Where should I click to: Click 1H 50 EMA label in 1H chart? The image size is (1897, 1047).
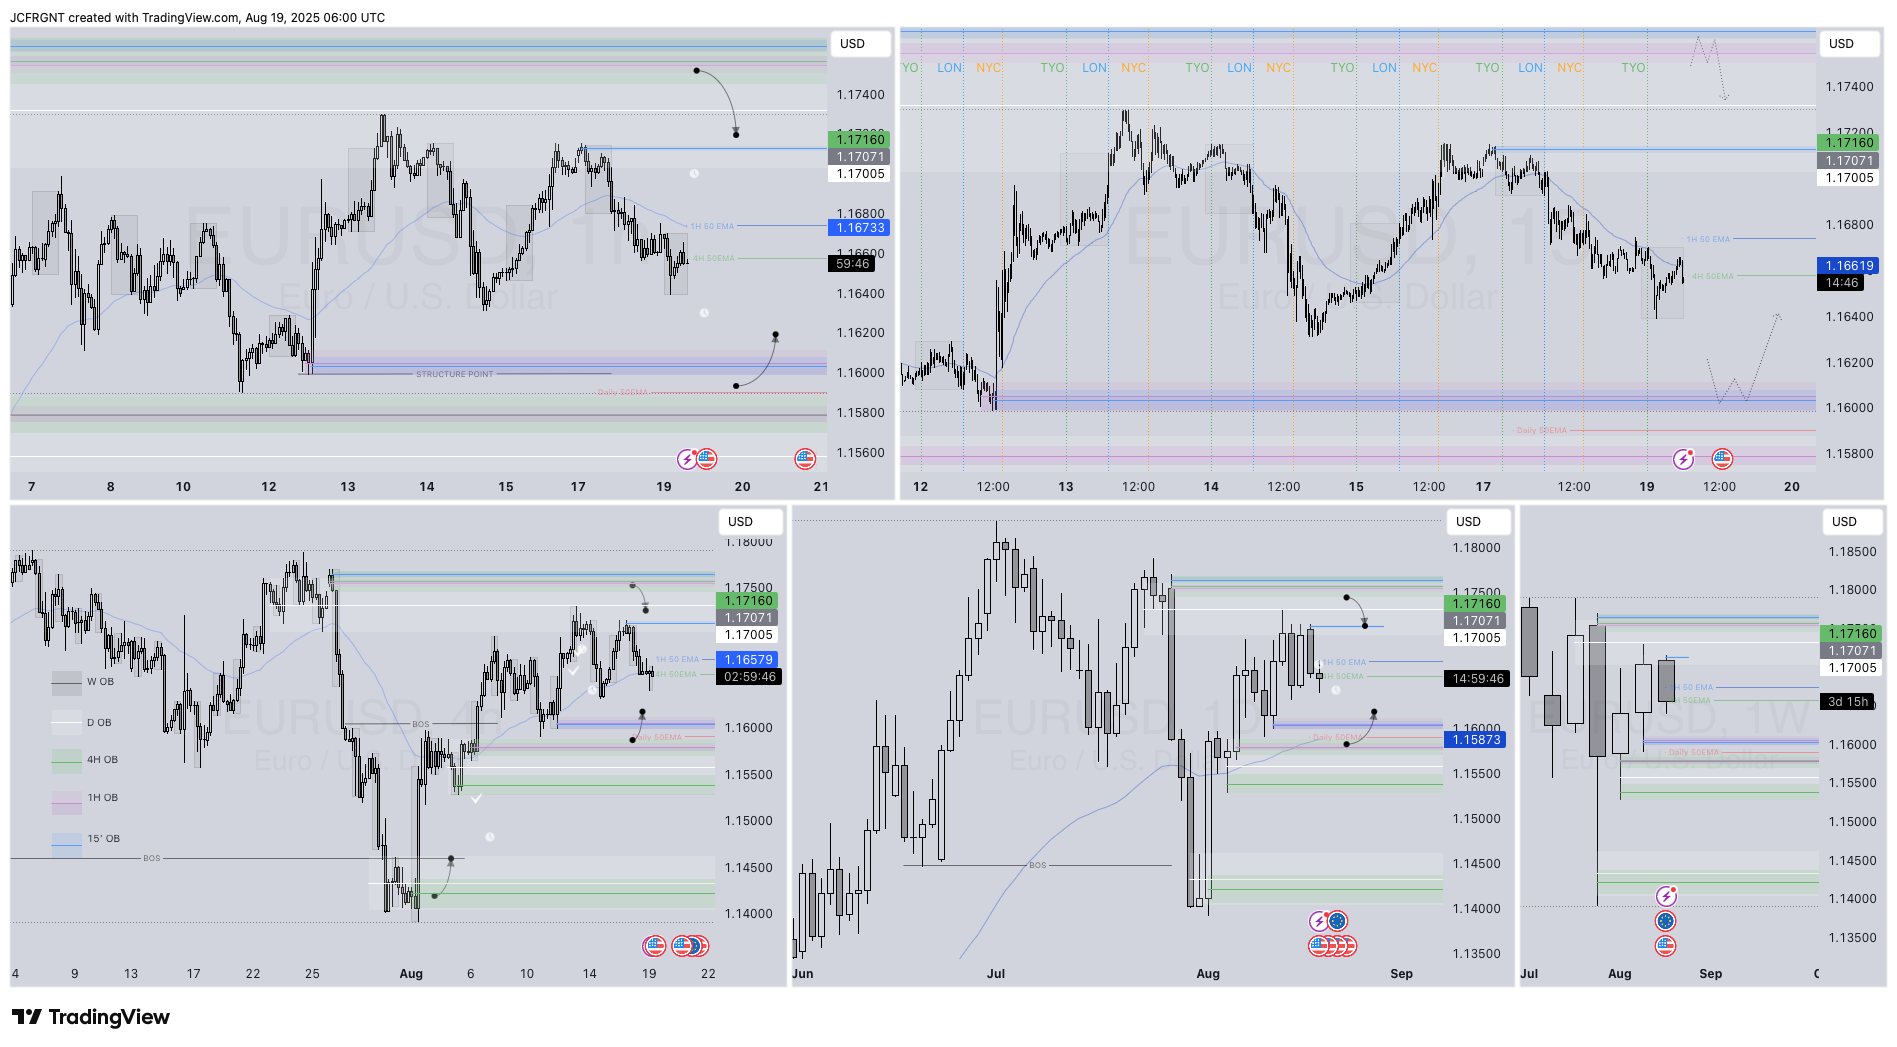pos(712,227)
